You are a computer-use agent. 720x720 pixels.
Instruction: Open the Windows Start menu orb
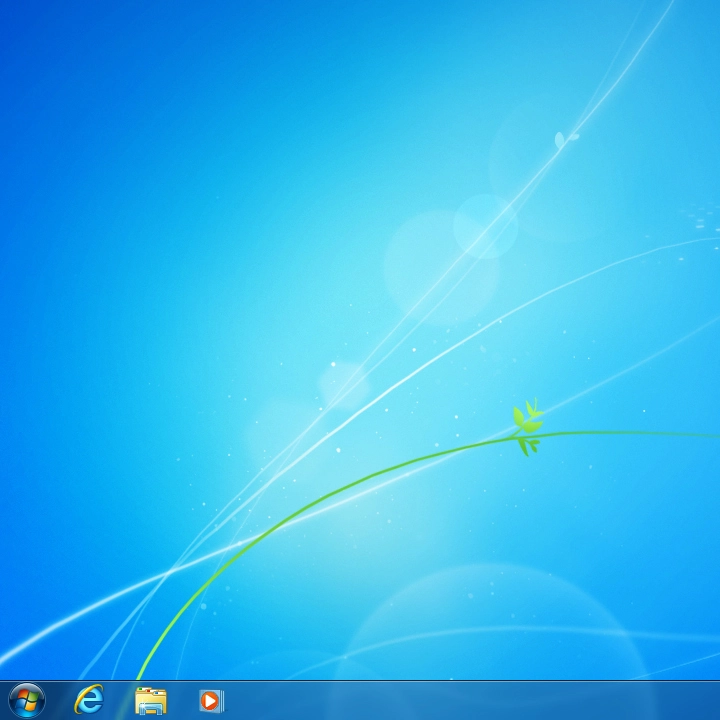(26, 700)
